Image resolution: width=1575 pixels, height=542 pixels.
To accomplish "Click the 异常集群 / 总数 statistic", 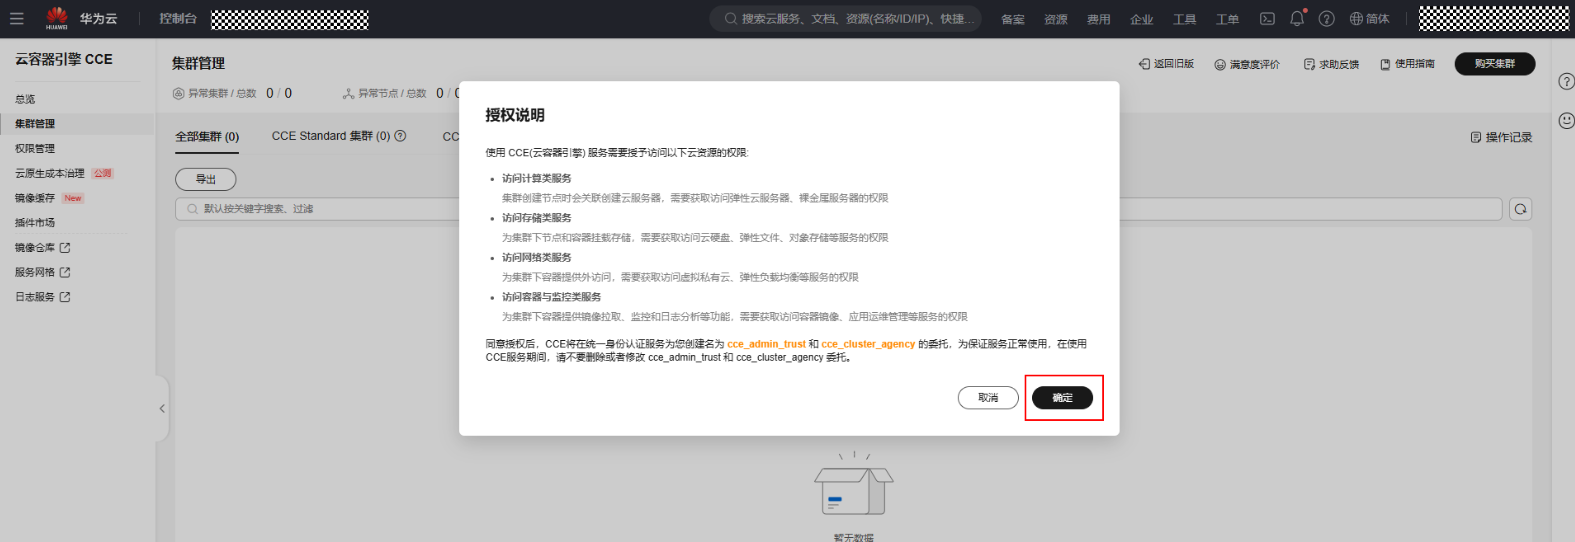I will (x=232, y=93).
